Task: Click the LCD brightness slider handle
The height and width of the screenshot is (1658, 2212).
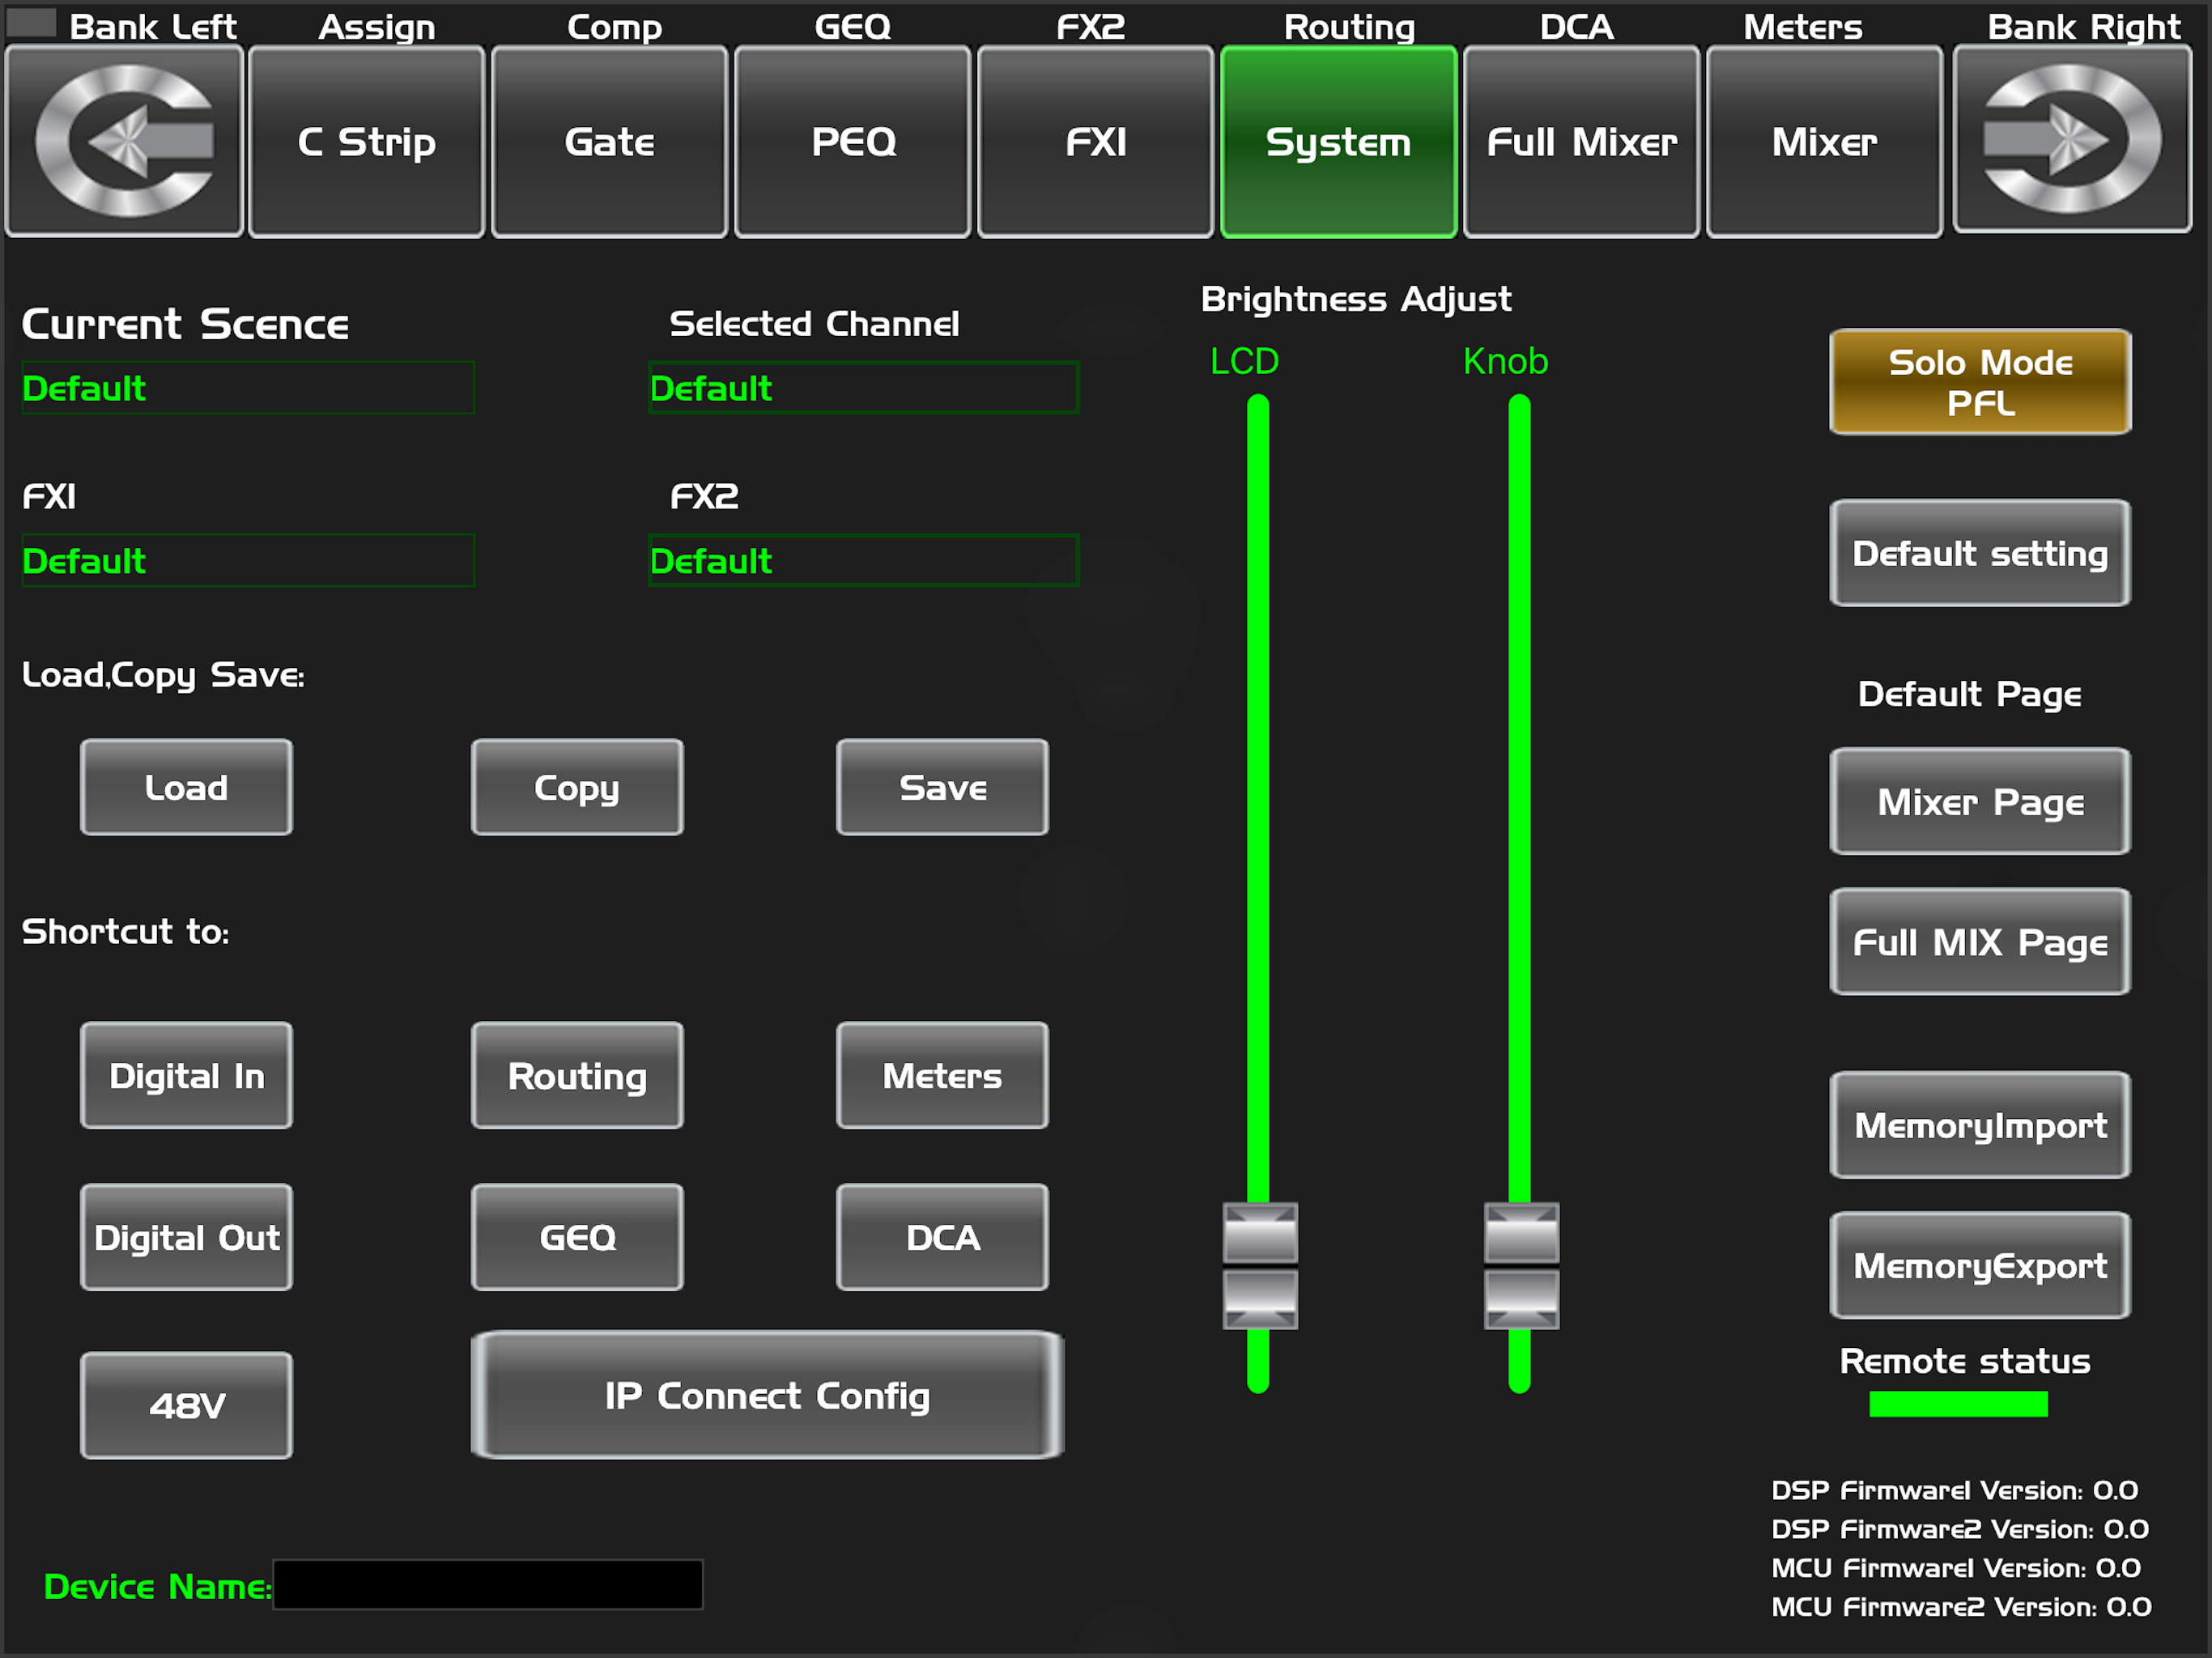Action: tap(1259, 1265)
